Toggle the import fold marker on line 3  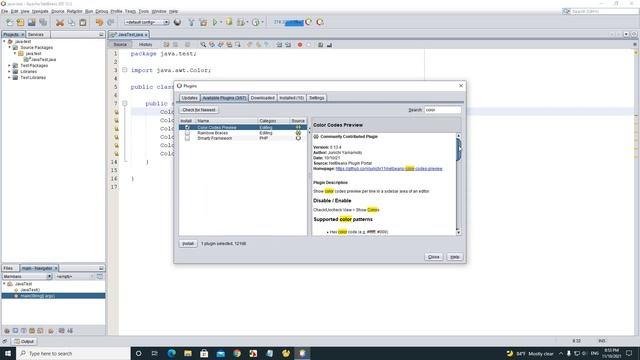pyautogui.click(x=125, y=70)
